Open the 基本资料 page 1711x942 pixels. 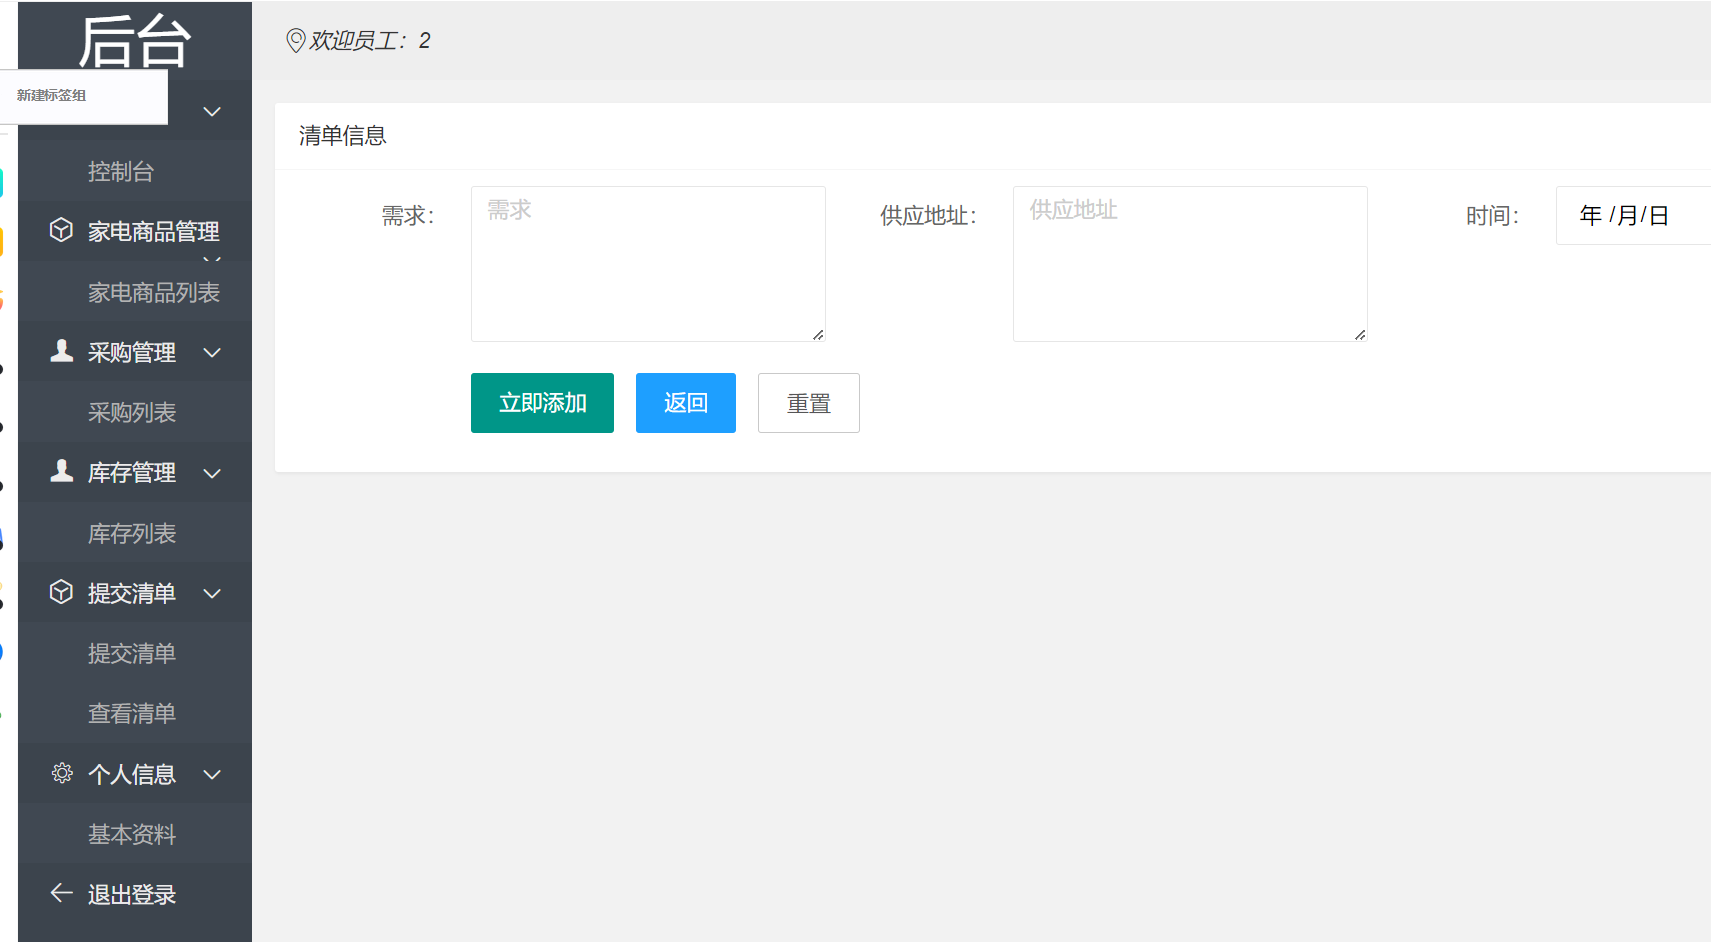pos(132,833)
